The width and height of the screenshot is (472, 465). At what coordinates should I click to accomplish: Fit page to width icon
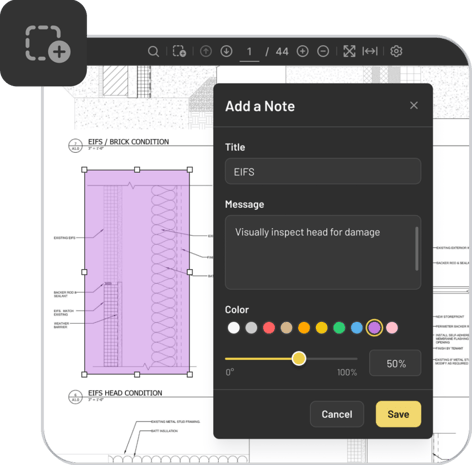click(x=370, y=51)
